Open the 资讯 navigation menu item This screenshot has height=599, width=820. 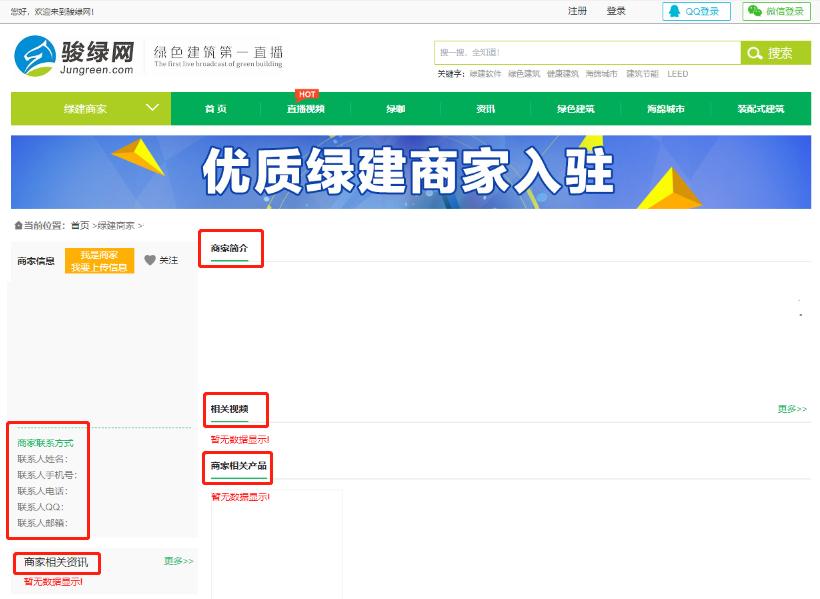485,106
